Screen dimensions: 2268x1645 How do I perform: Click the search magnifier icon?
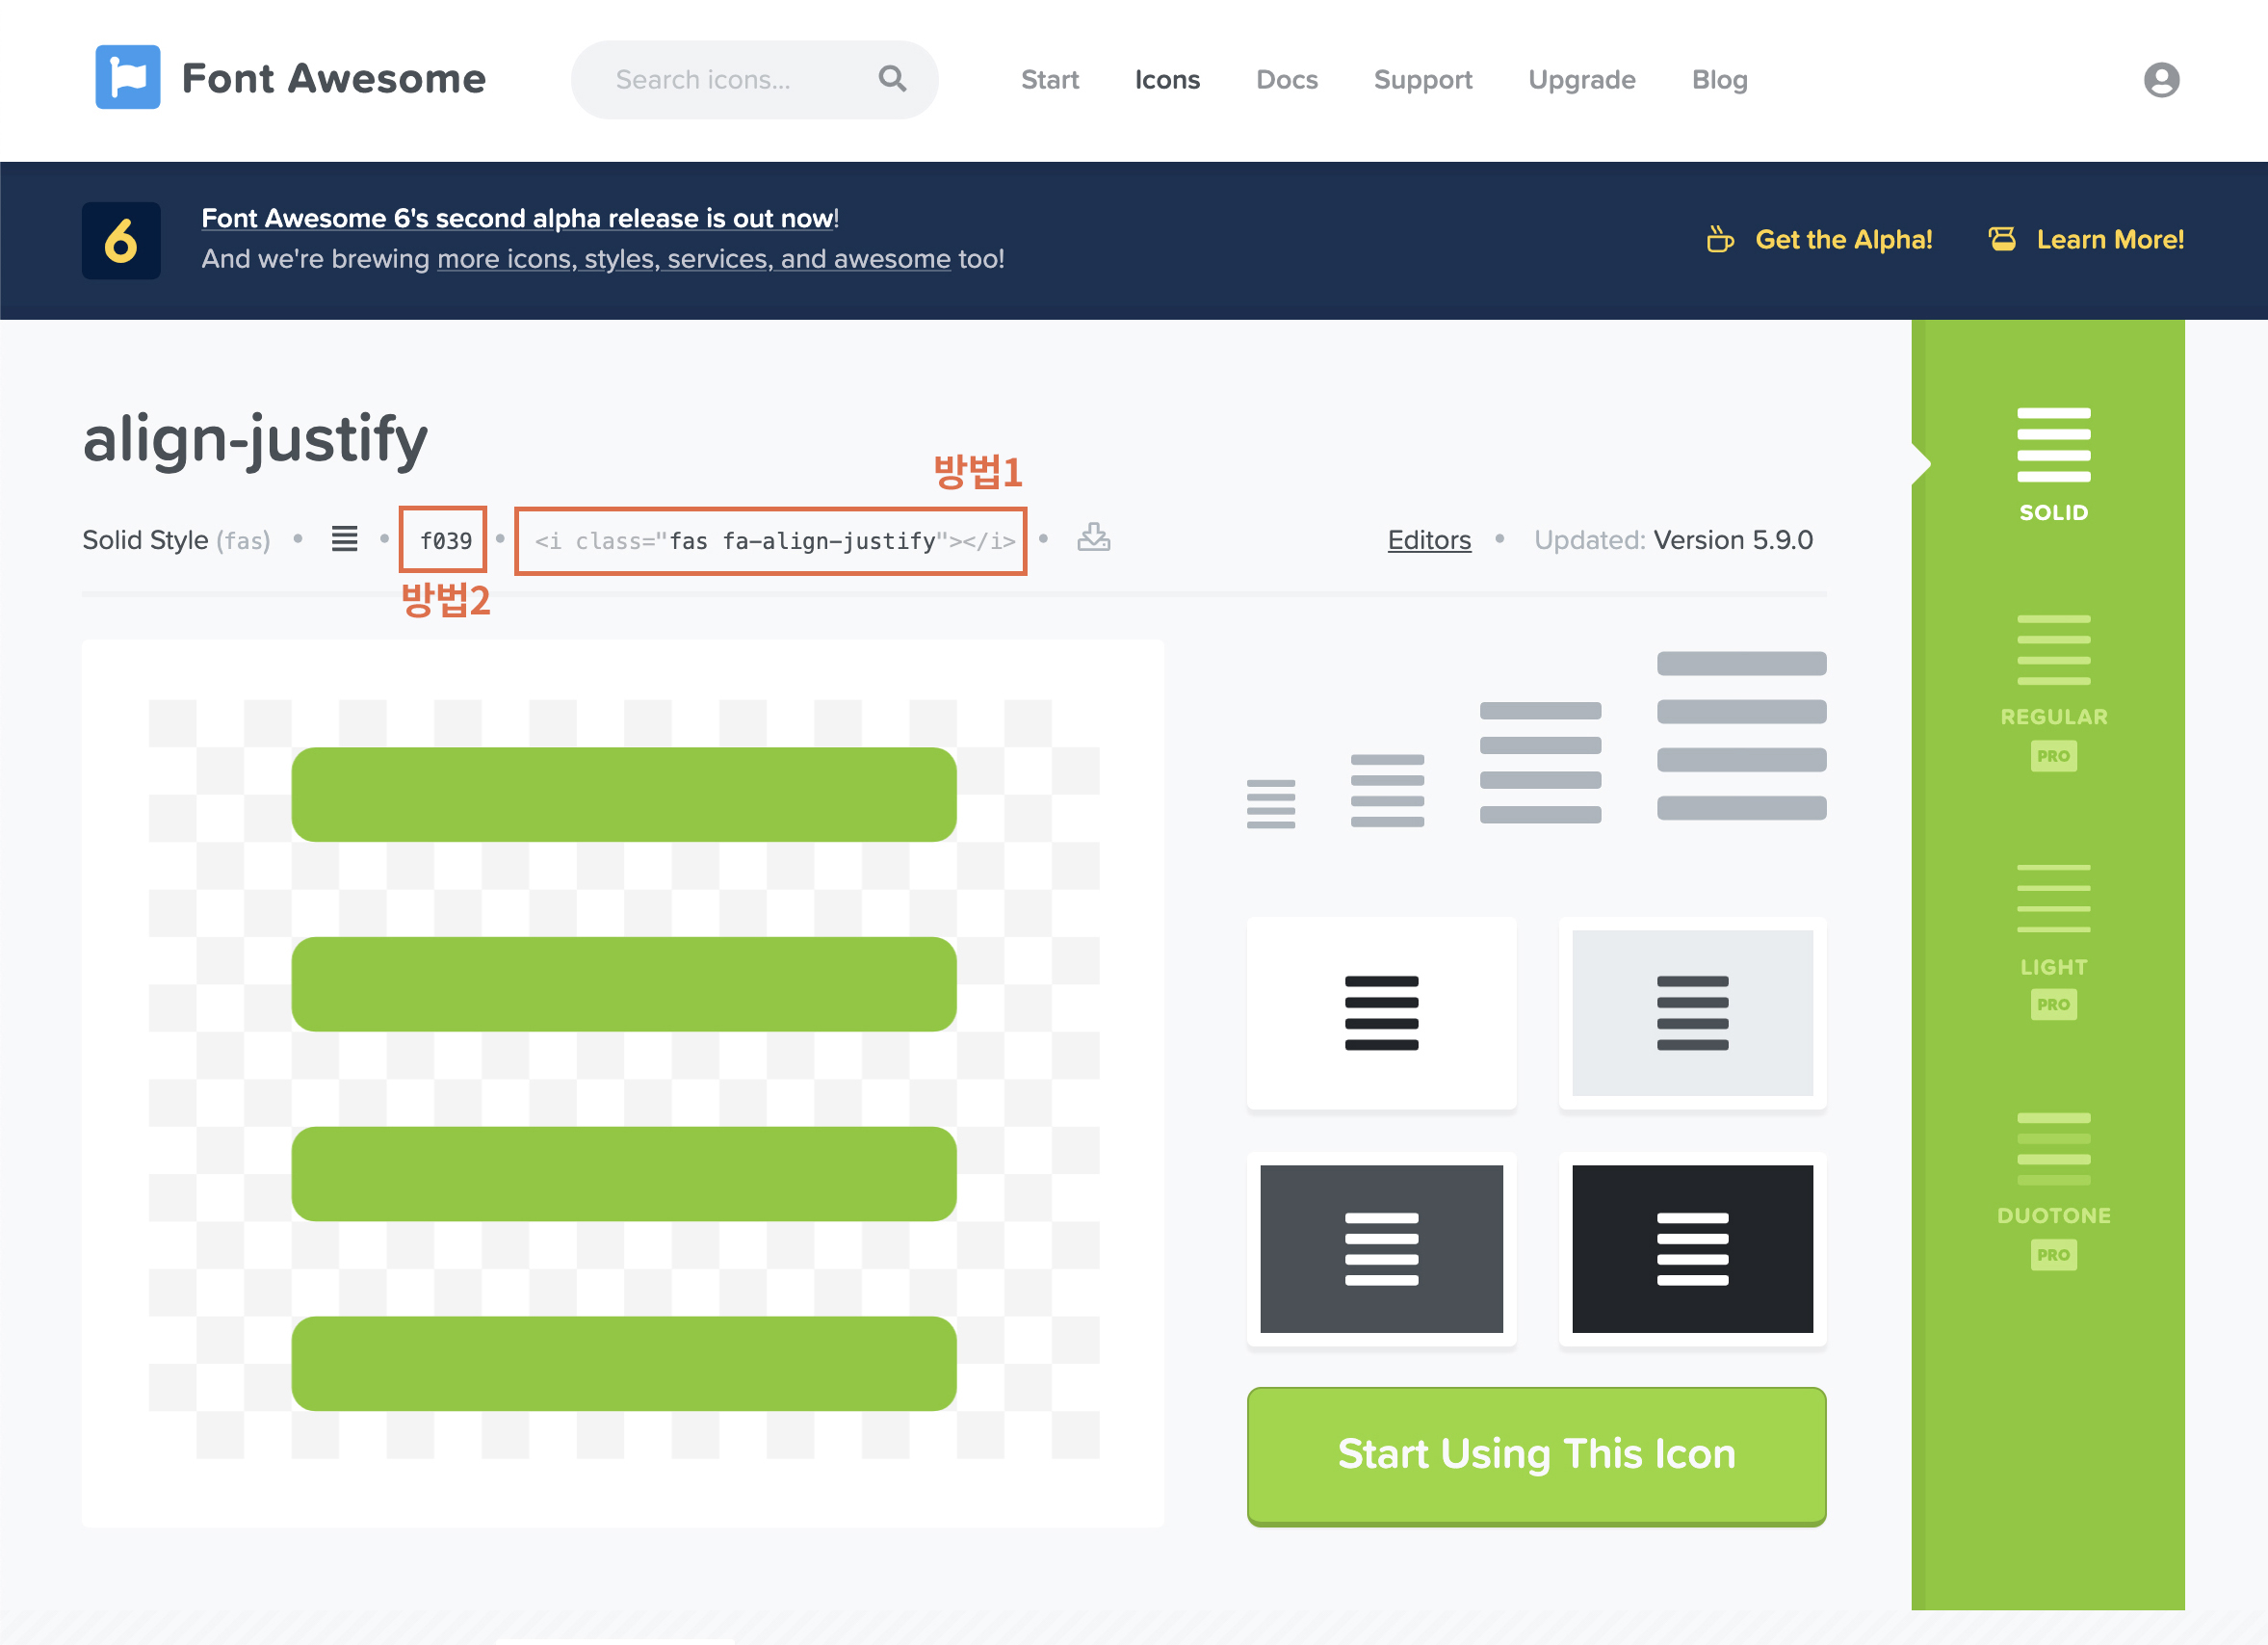coord(892,79)
